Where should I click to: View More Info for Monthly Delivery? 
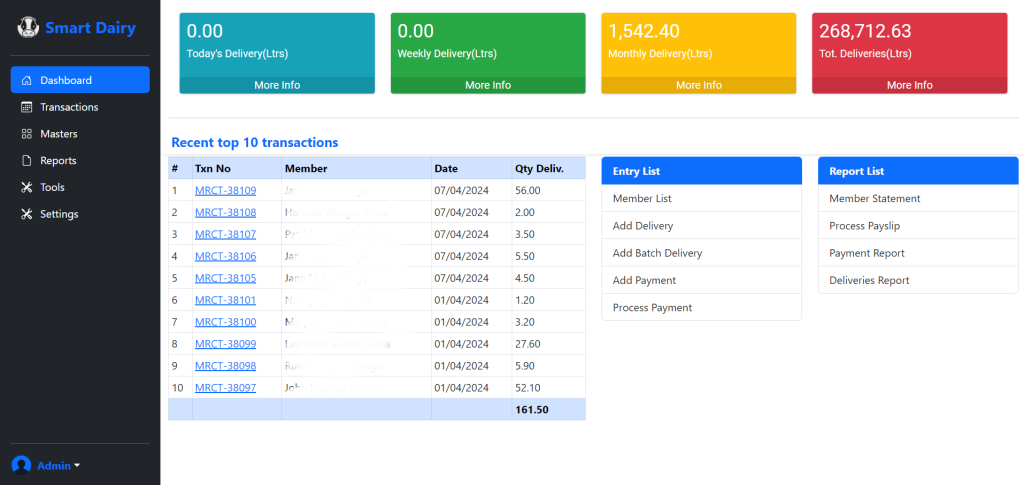click(698, 85)
